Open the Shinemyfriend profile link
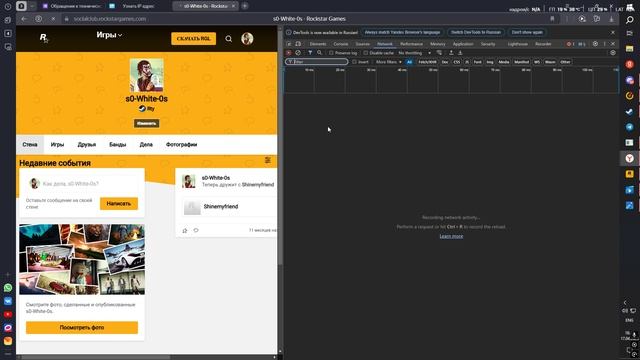Viewport: 640px width, 360px height. tap(221, 207)
